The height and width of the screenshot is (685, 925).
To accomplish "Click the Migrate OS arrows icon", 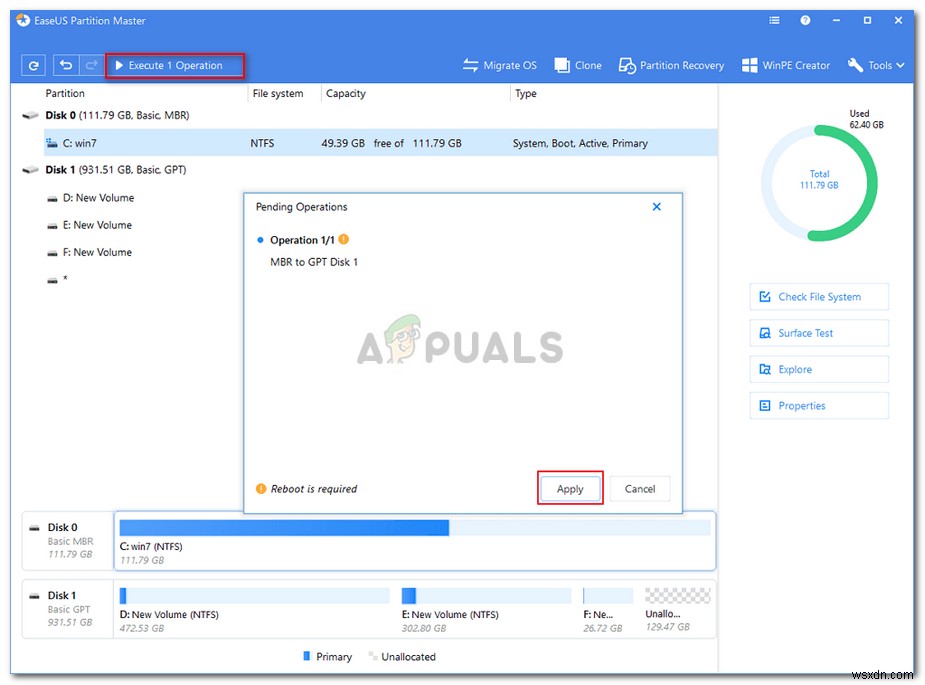I will pyautogui.click(x=470, y=65).
